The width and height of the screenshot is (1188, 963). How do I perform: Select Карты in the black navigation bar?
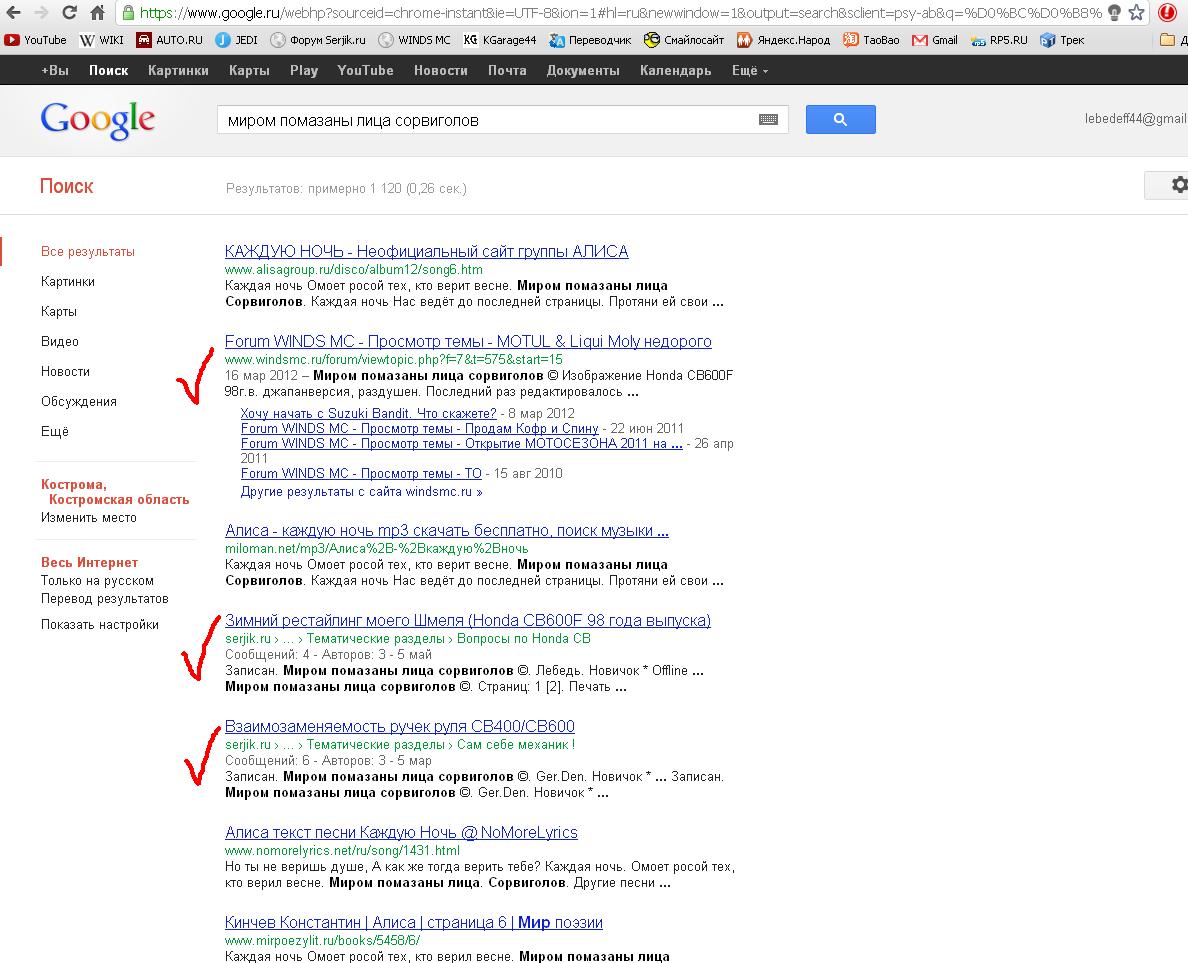[x=249, y=70]
